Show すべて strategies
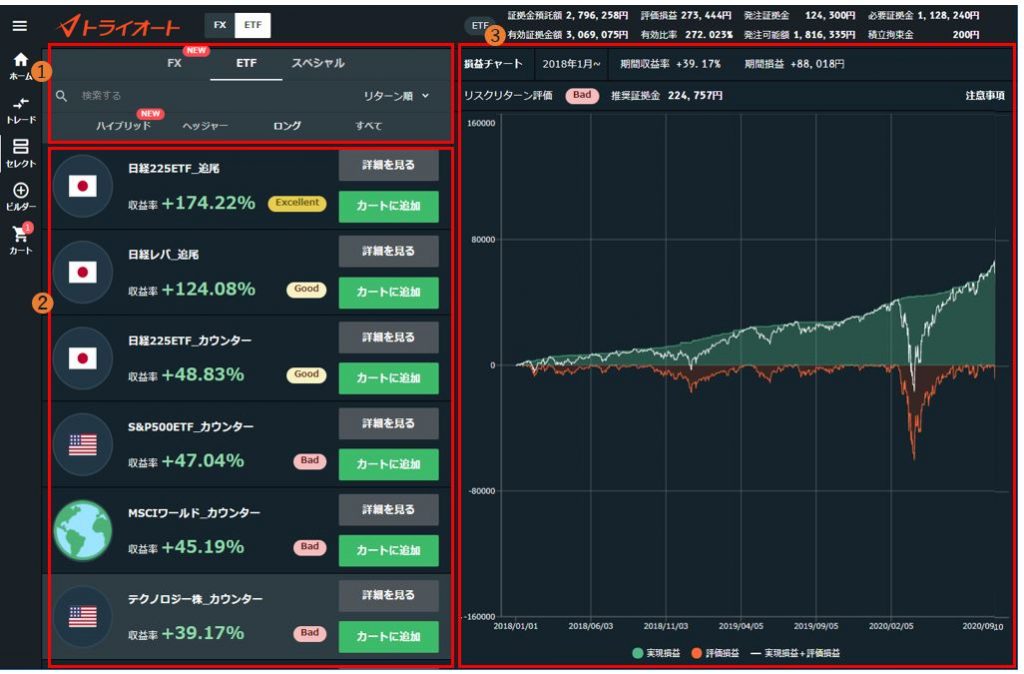The image size is (1024, 674). point(368,125)
